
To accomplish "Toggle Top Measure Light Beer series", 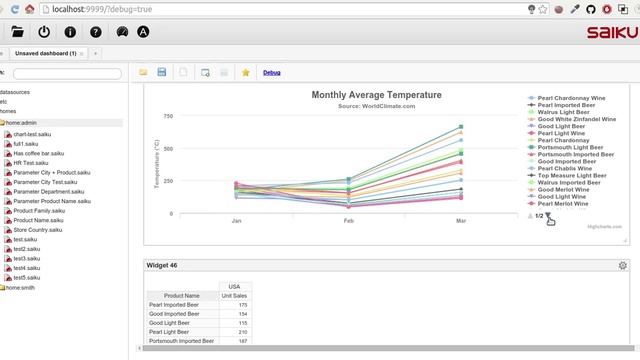I will (x=572, y=176).
